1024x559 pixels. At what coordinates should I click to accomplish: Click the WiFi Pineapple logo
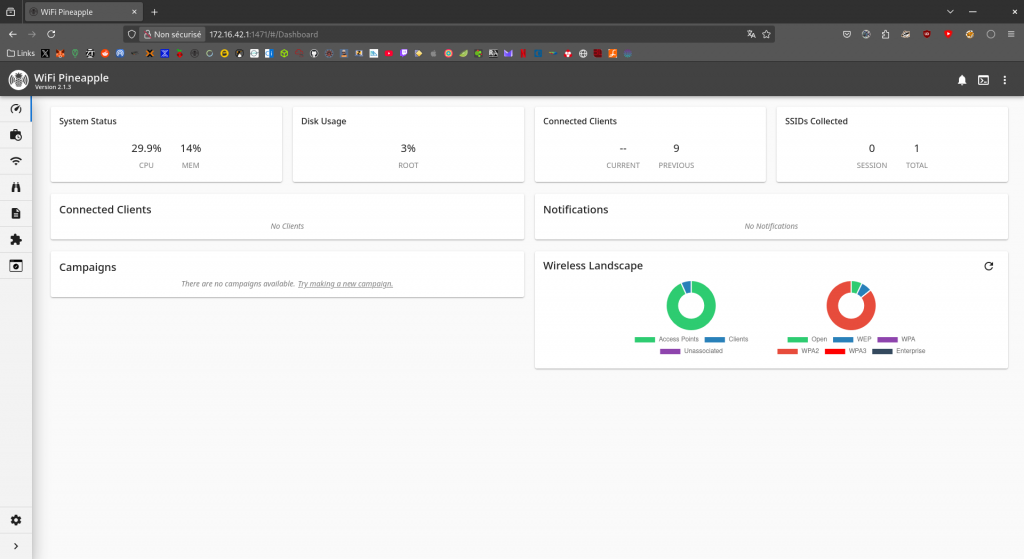coord(18,80)
